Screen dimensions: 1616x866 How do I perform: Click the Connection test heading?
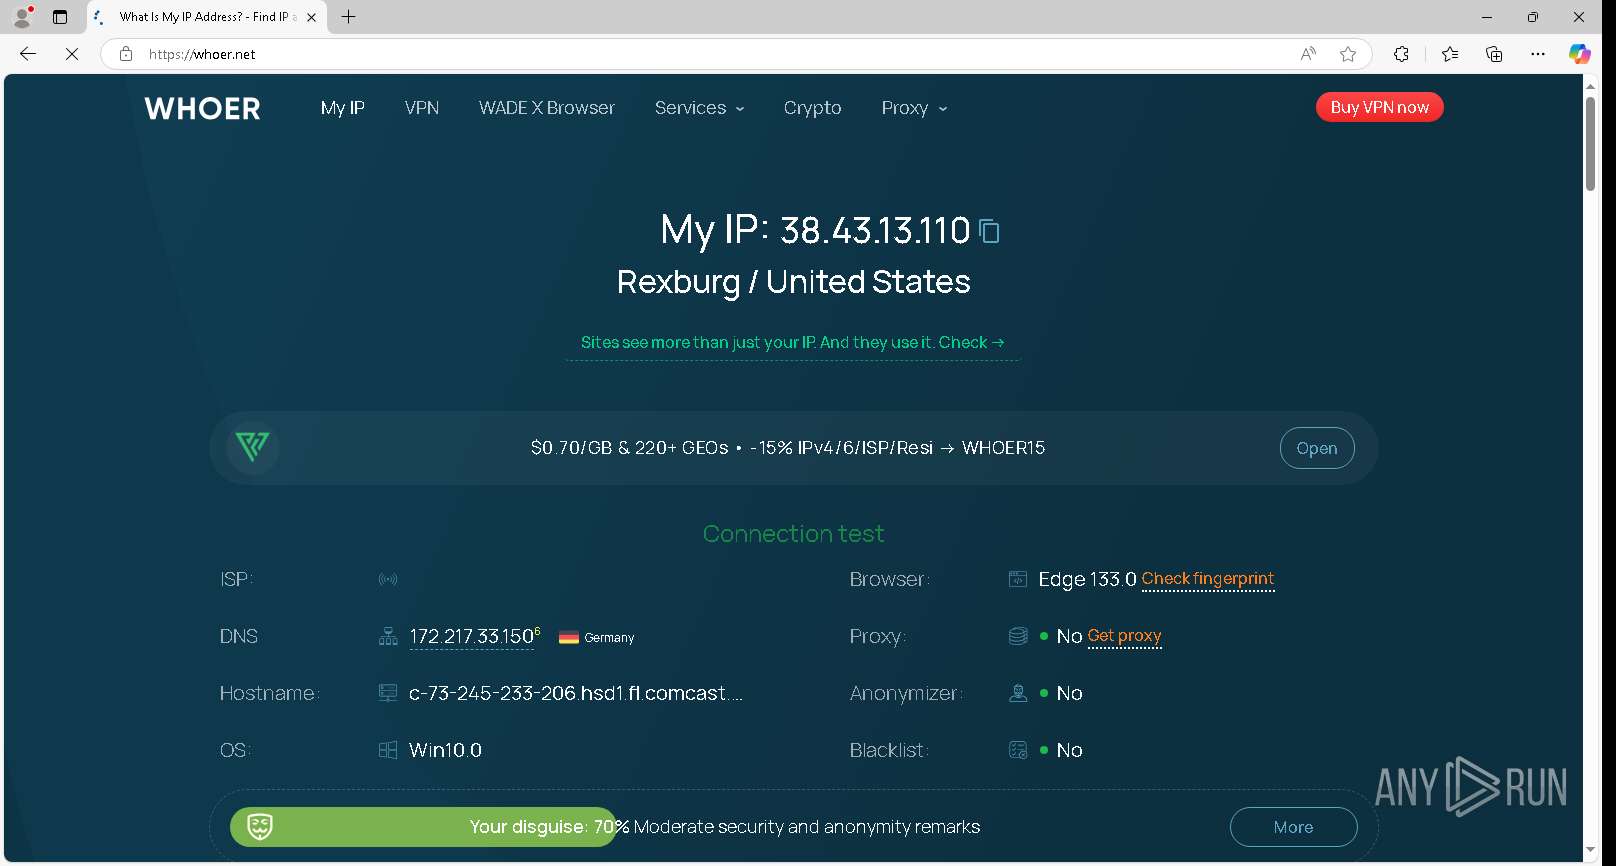coord(793,534)
